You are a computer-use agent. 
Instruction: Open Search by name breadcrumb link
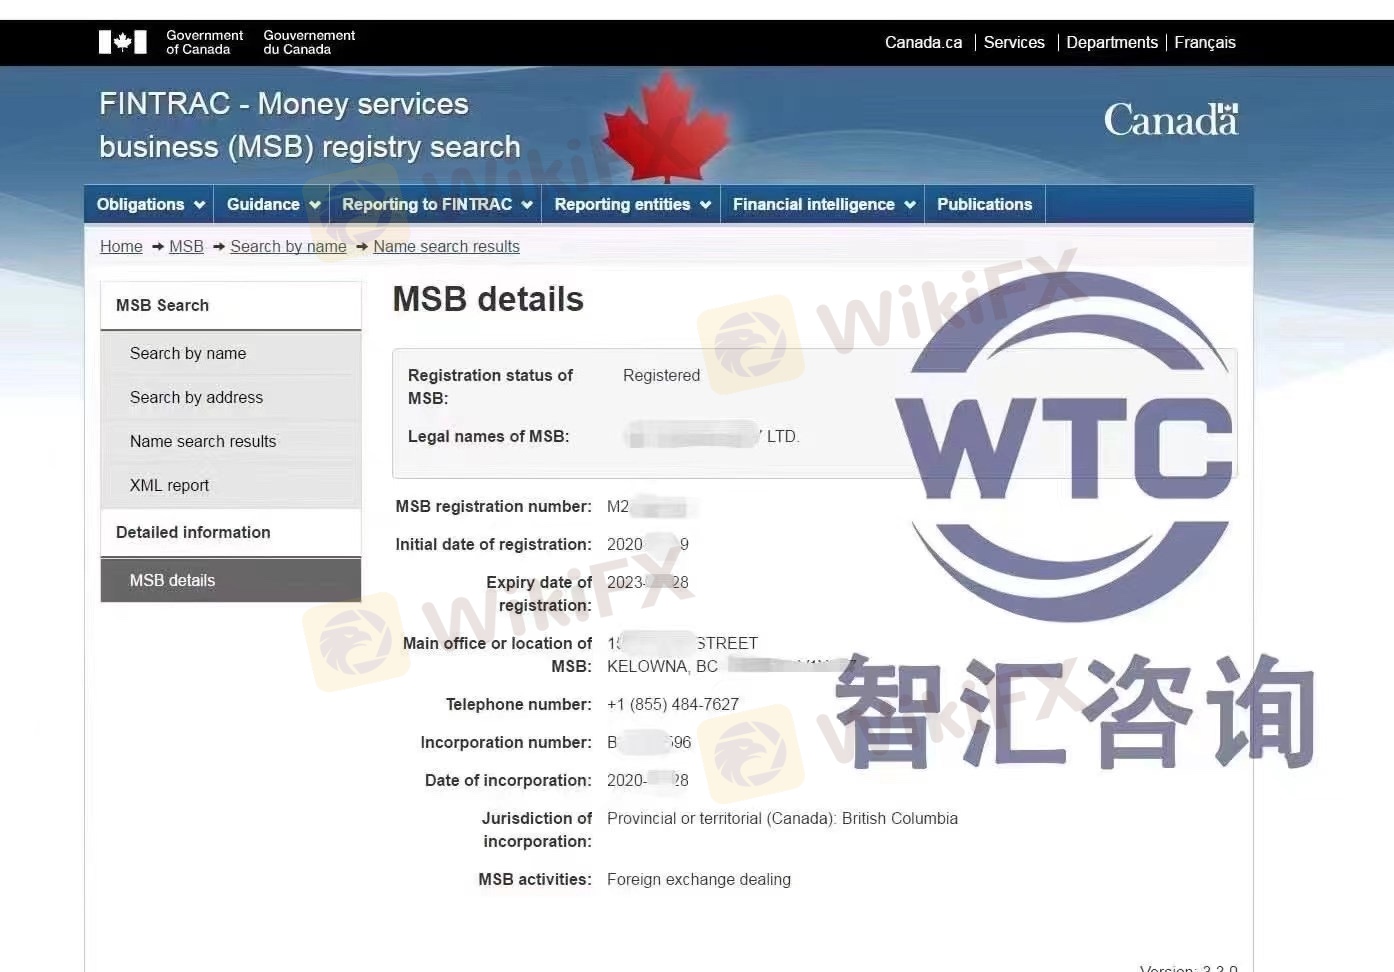[288, 246]
